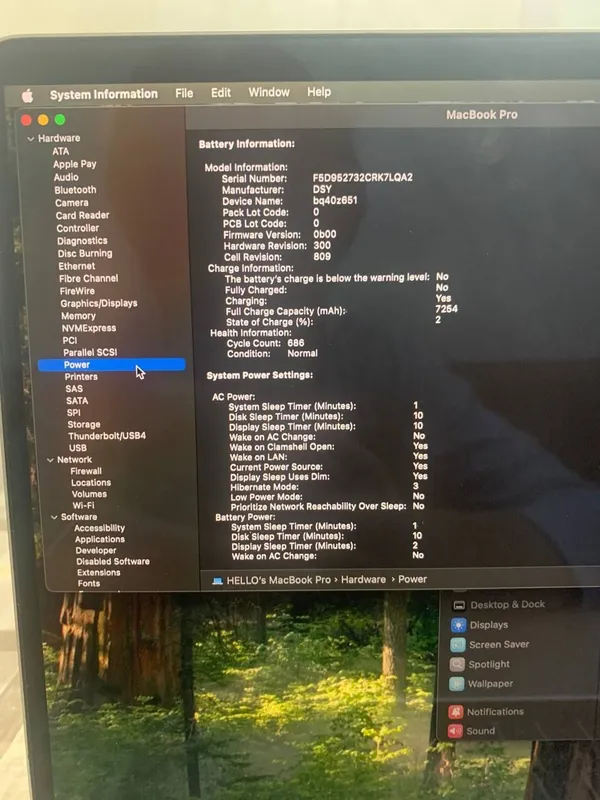Select Volumes under Network
The height and width of the screenshot is (800, 600).
(x=89, y=494)
